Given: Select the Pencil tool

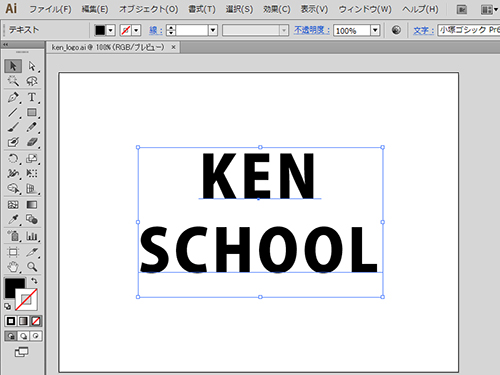Looking at the screenshot, I should (32, 127).
